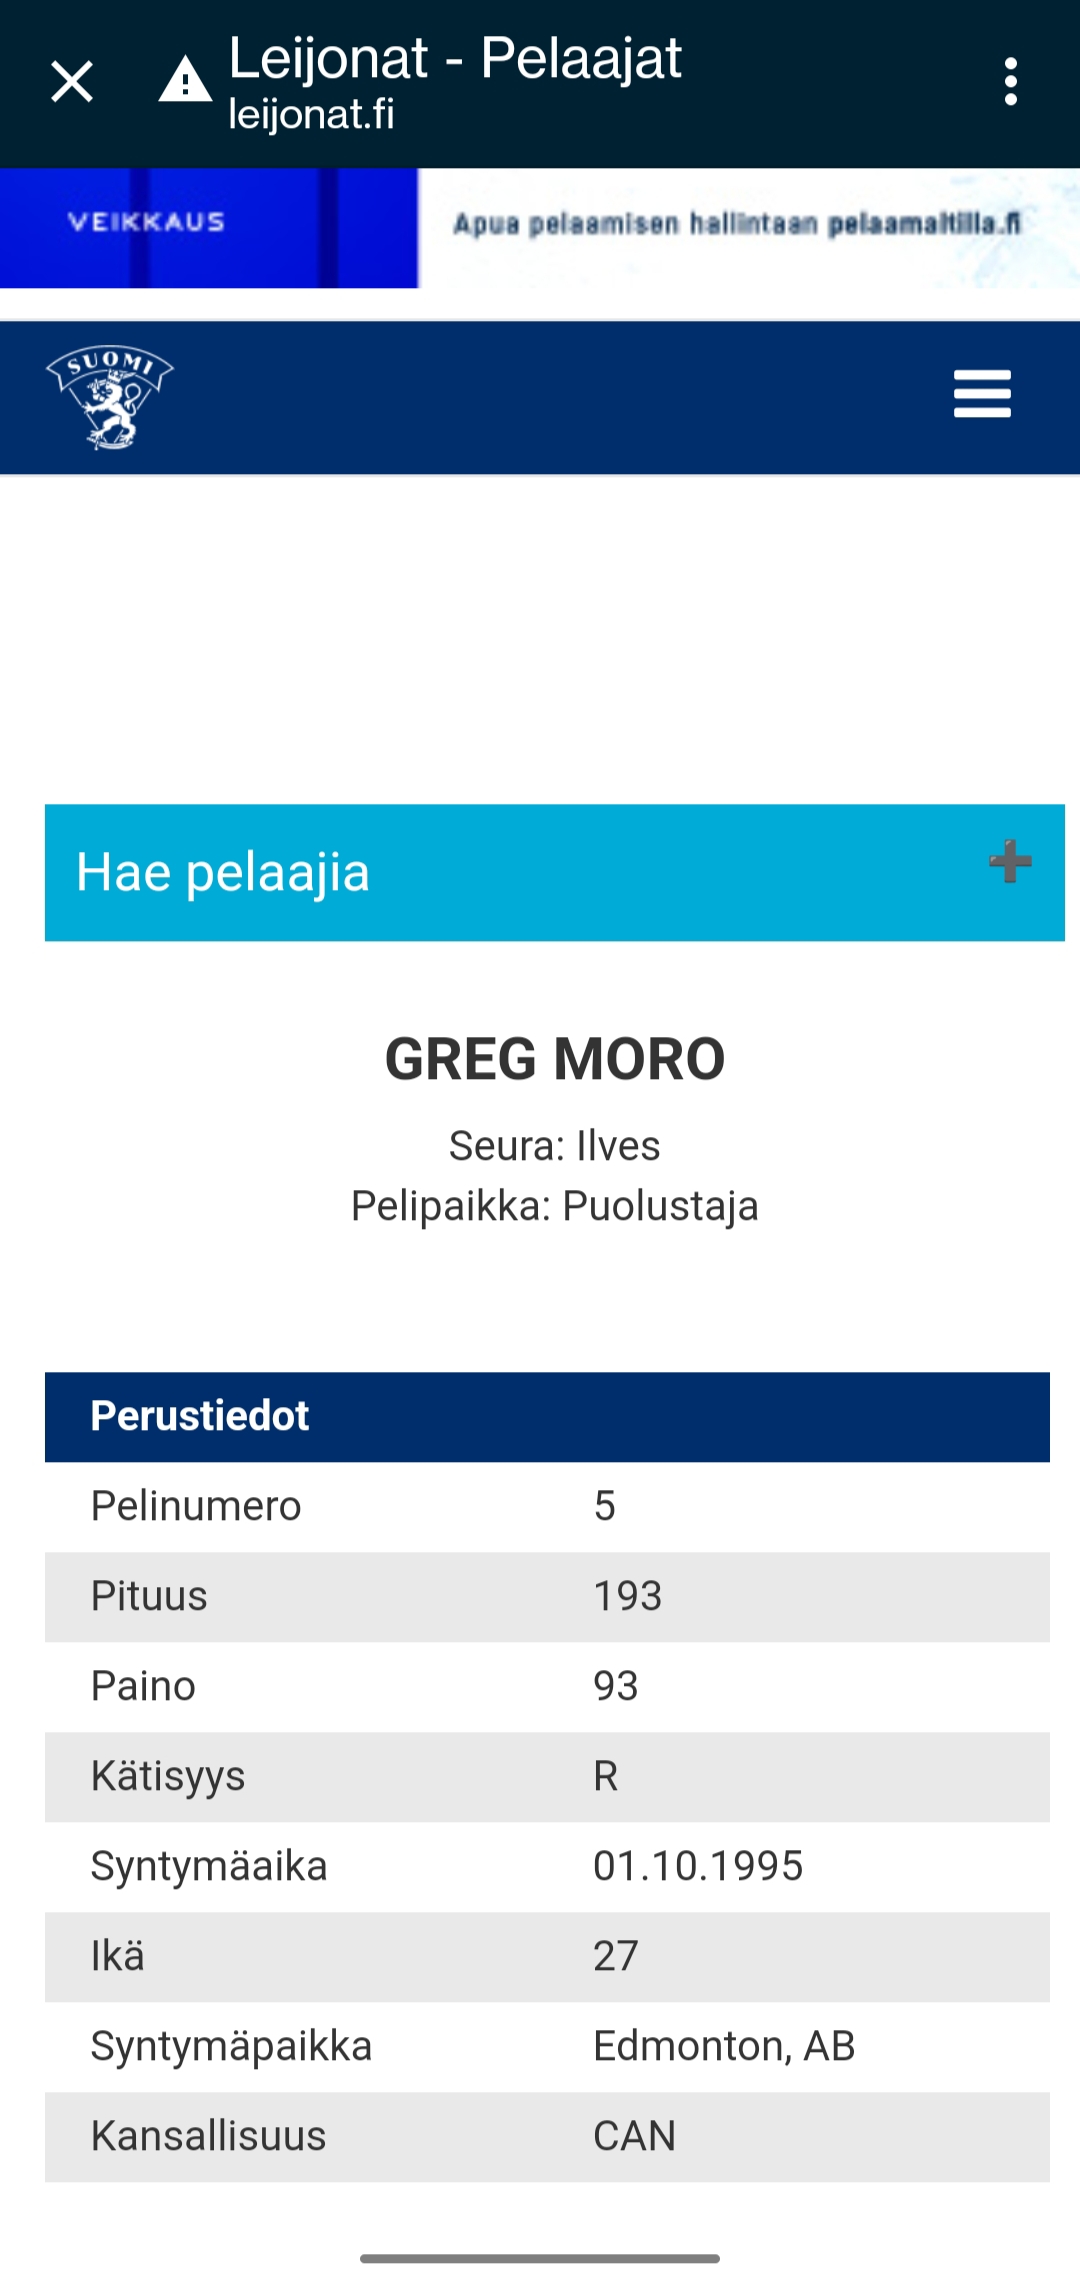This screenshot has width=1080, height=2284.
Task: Close the browser tab with X icon
Action: [x=72, y=82]
